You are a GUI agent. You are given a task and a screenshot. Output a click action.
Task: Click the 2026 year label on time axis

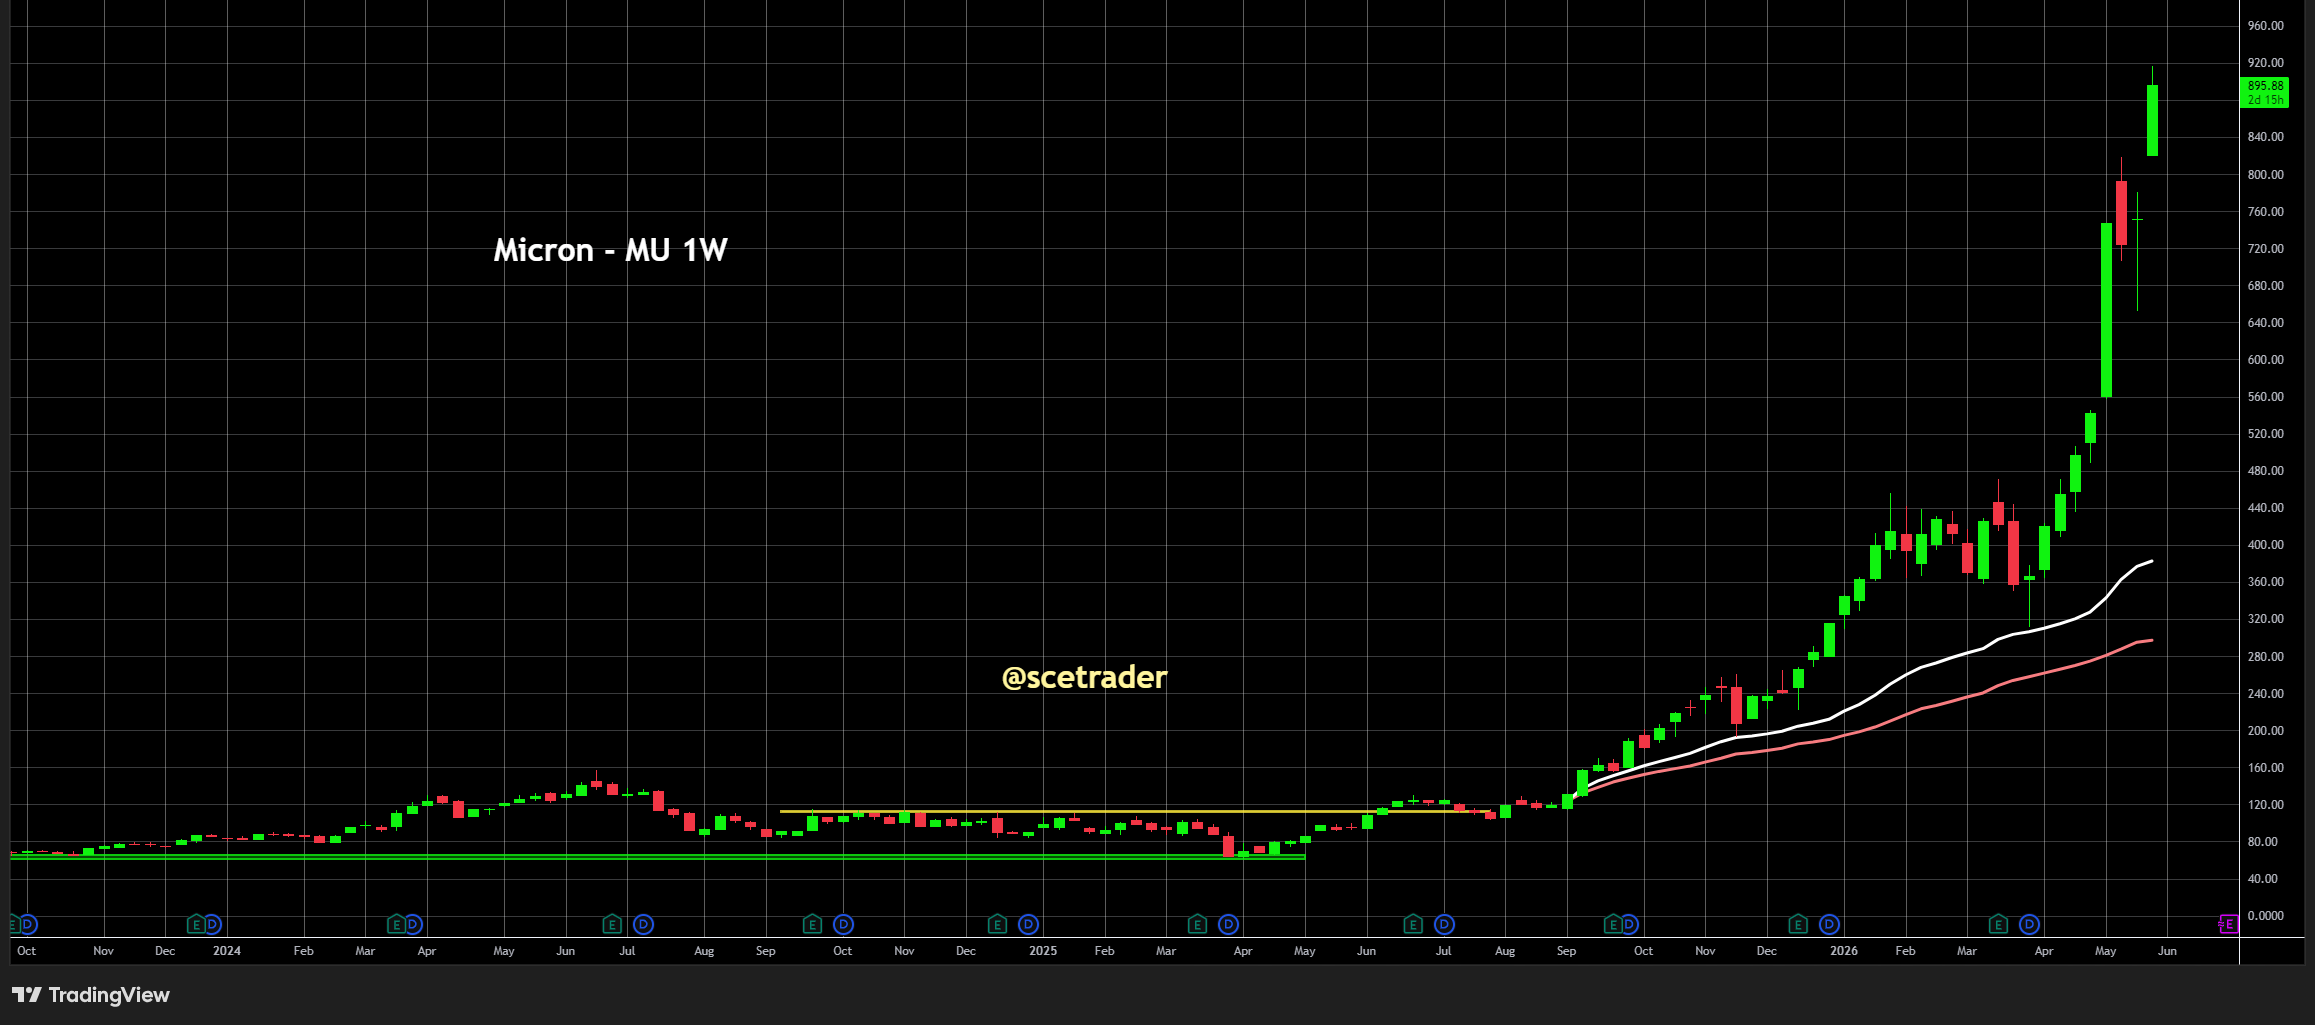click(1844, 951)
